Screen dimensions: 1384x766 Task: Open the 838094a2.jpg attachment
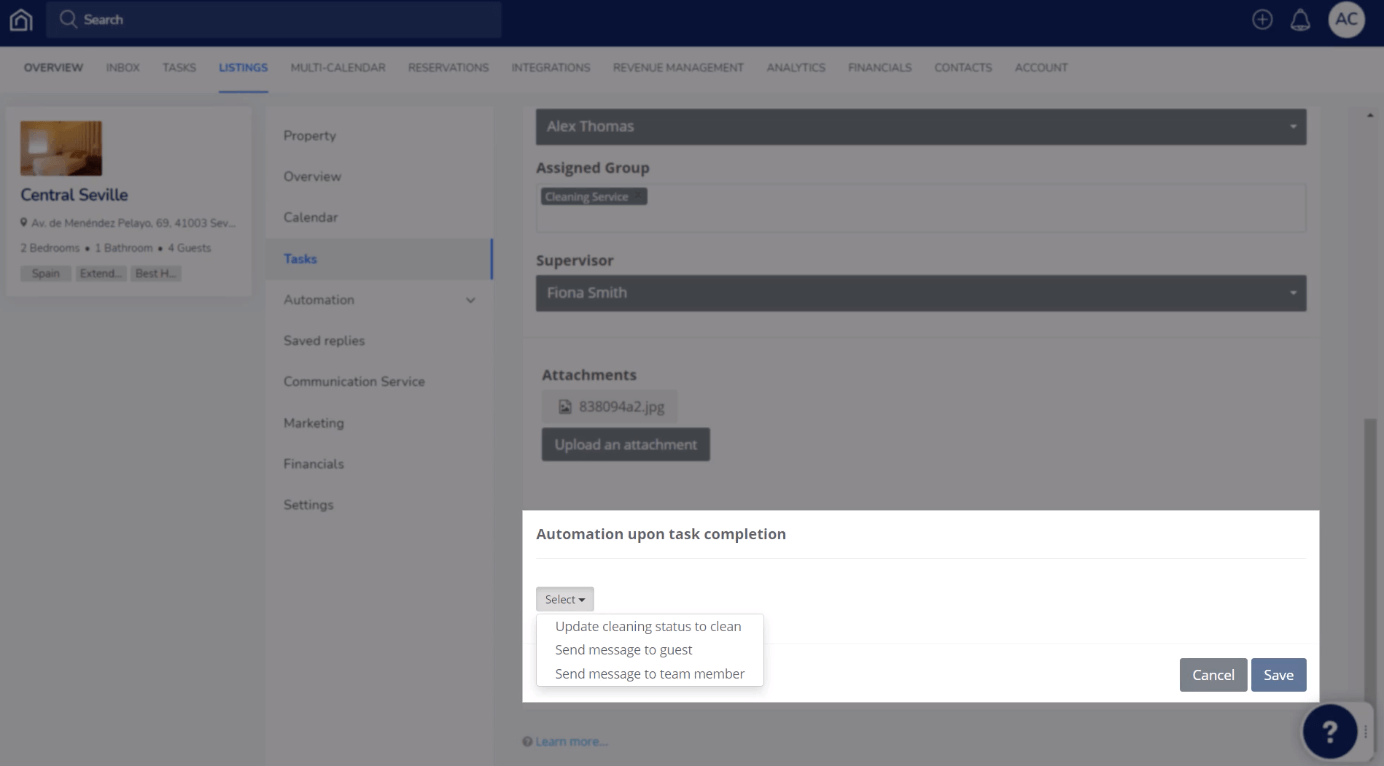pyautogui.click(x=610, y=406)
